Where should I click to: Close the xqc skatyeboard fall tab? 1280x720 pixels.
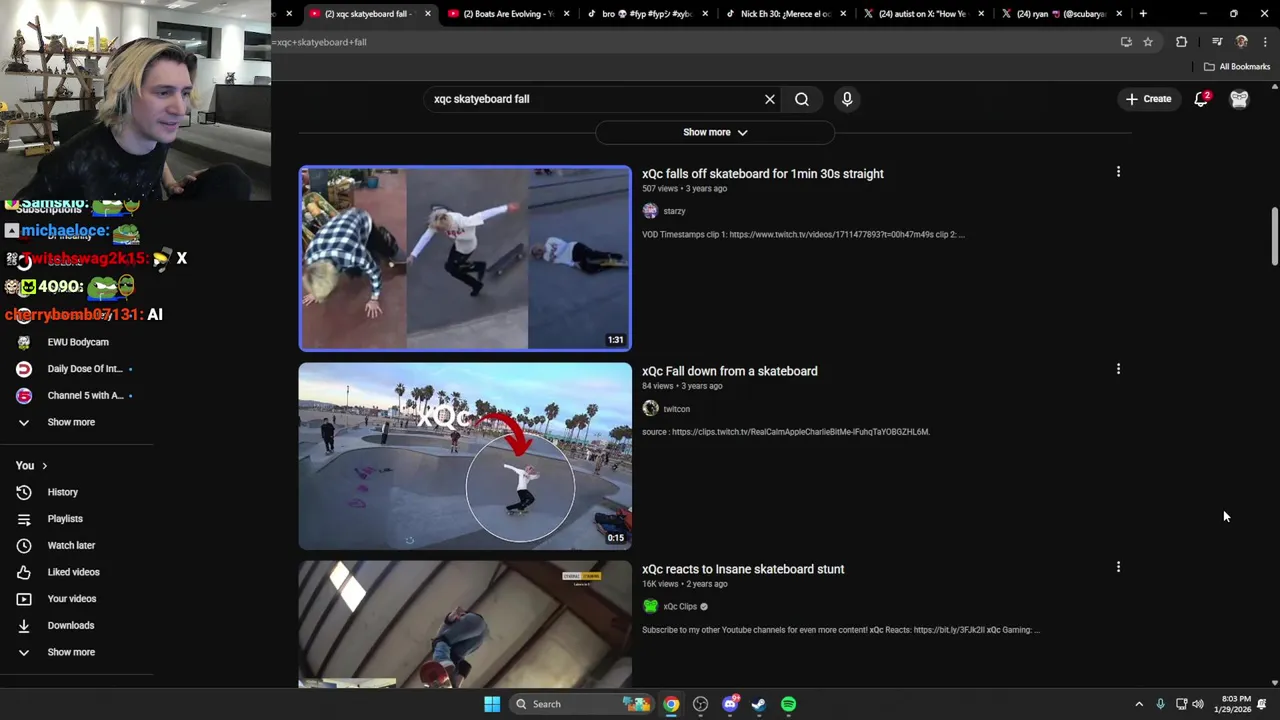coord(428,14)
